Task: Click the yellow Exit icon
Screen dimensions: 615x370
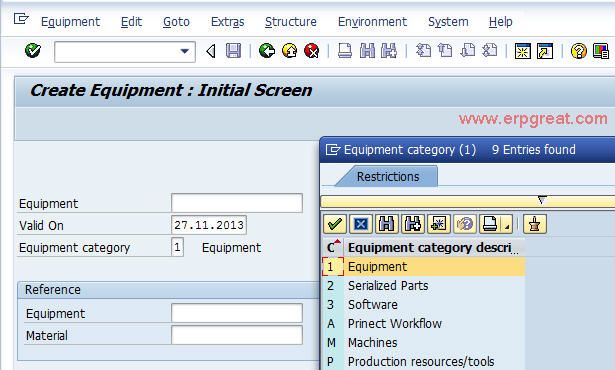Action: tap(289, 51)
